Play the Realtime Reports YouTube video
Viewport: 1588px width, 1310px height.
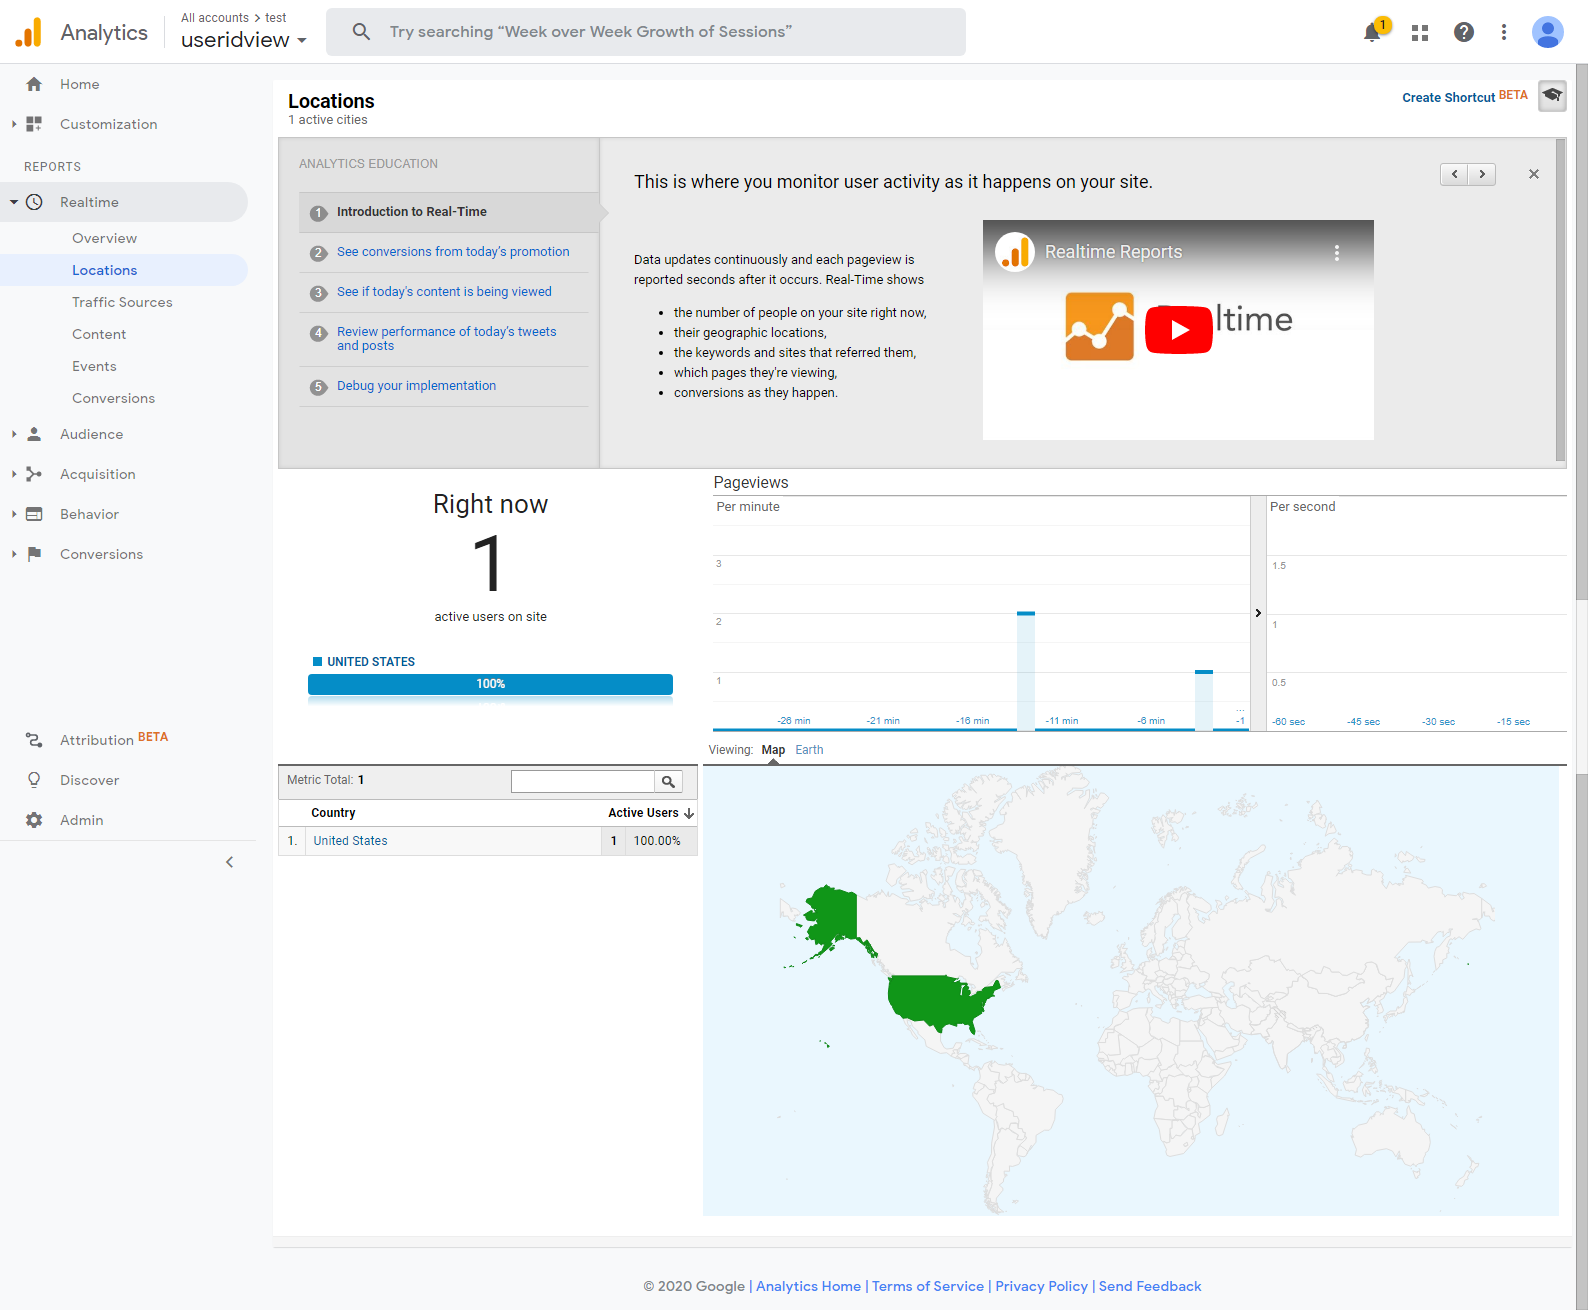1178,329
